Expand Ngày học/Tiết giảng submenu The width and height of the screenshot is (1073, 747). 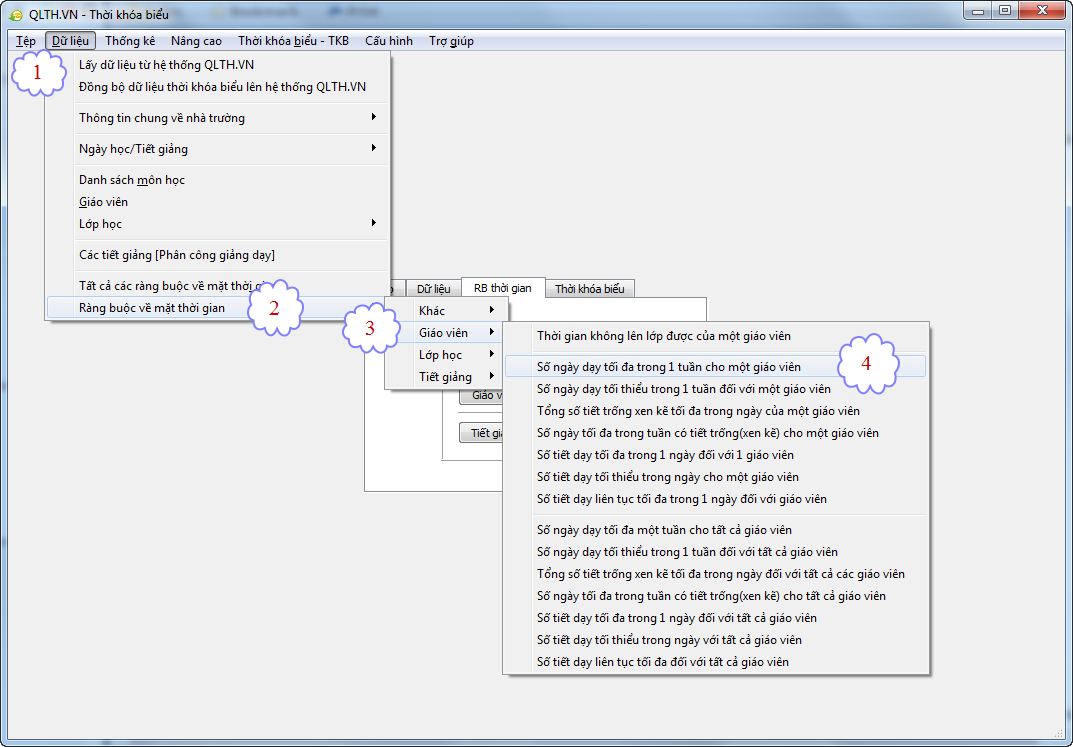tap(218, 148)
